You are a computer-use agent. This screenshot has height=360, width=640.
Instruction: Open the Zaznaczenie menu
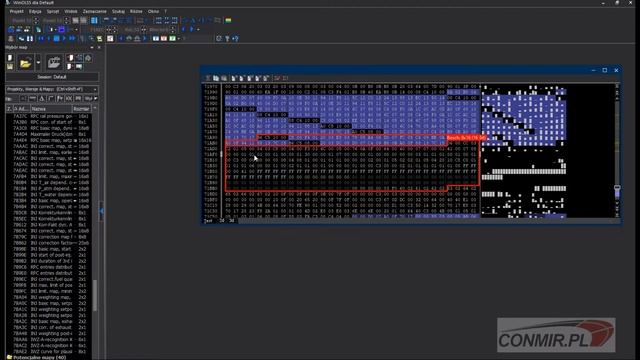click(x=94, y=11)
